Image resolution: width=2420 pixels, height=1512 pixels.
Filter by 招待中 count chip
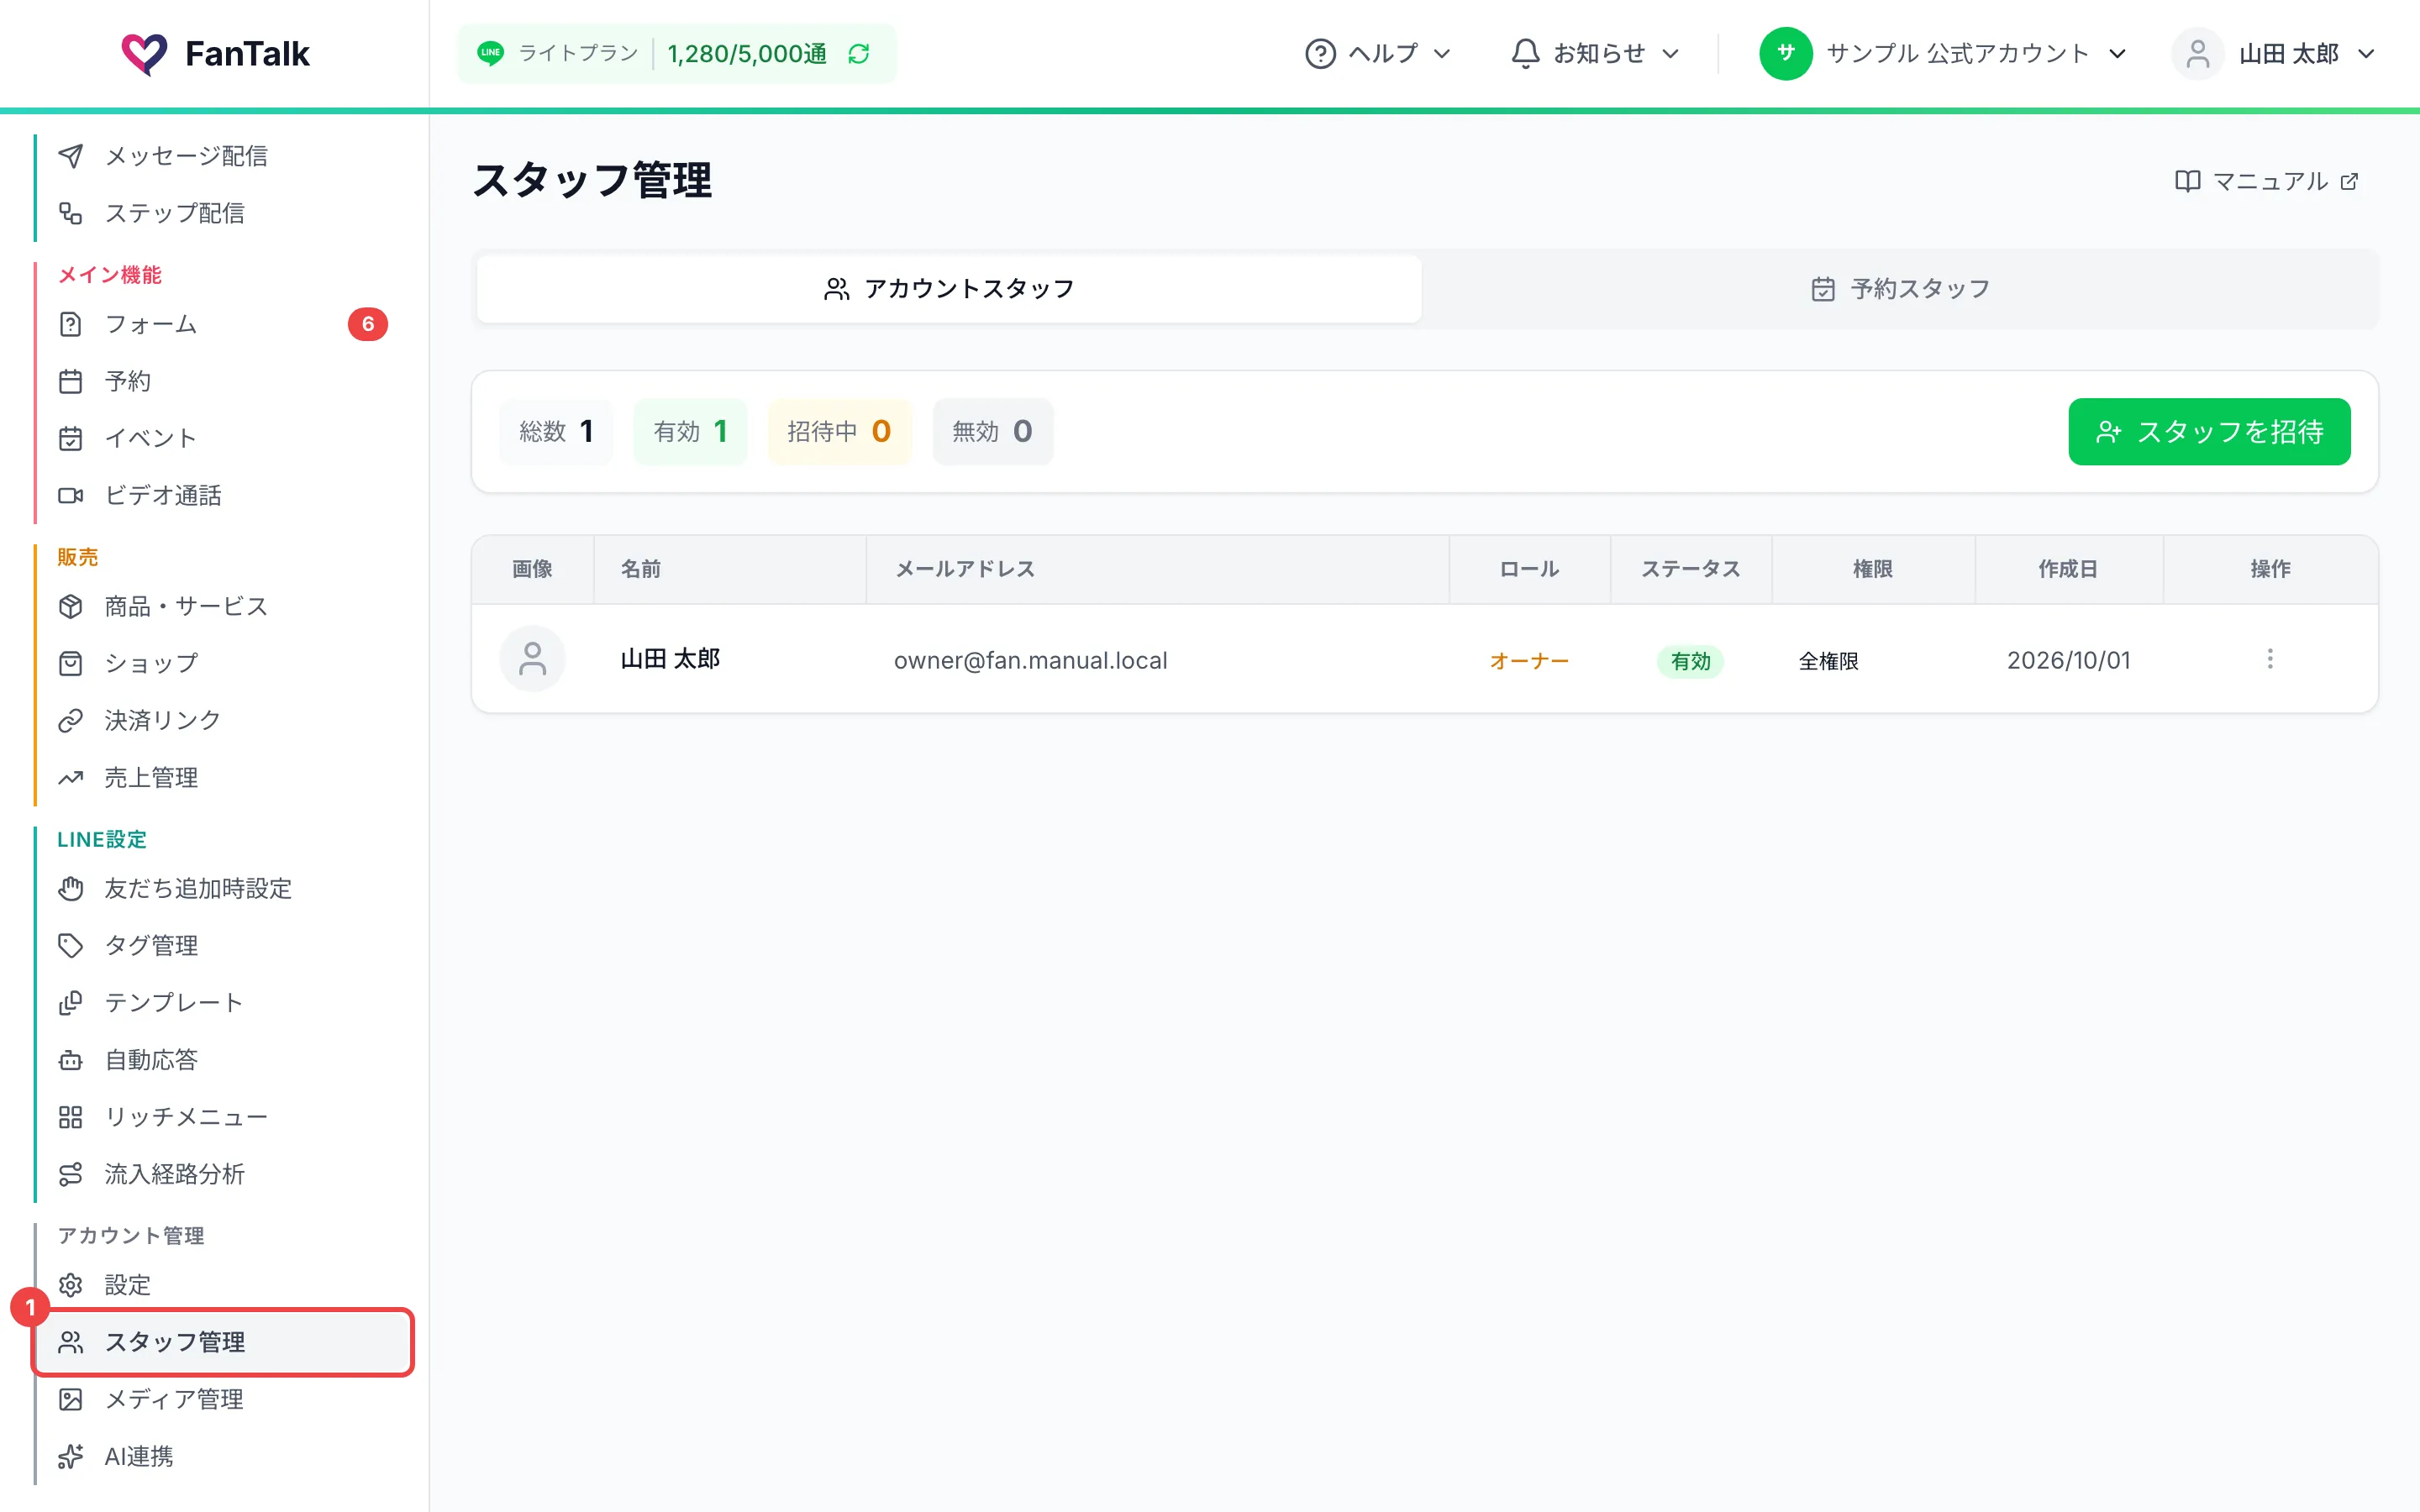point(840,432)
